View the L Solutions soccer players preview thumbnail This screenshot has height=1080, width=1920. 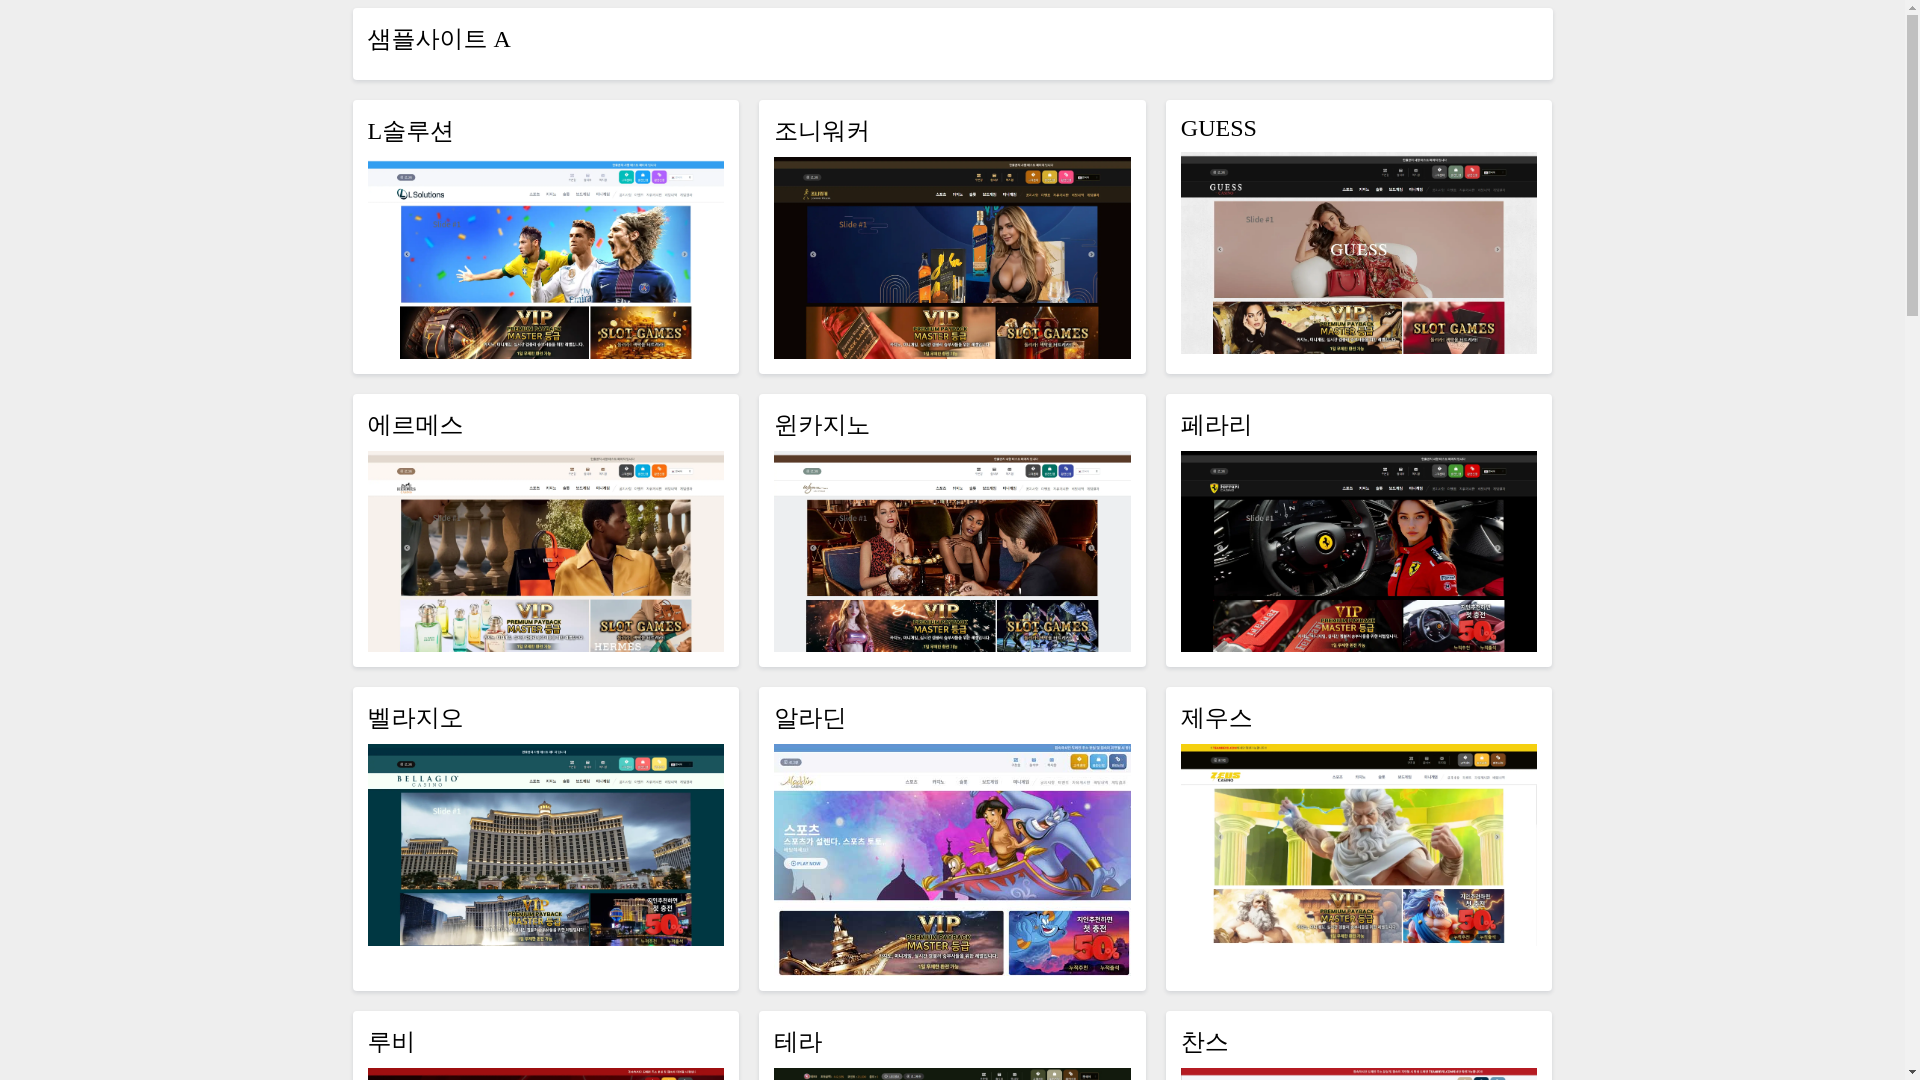(545, 260)
